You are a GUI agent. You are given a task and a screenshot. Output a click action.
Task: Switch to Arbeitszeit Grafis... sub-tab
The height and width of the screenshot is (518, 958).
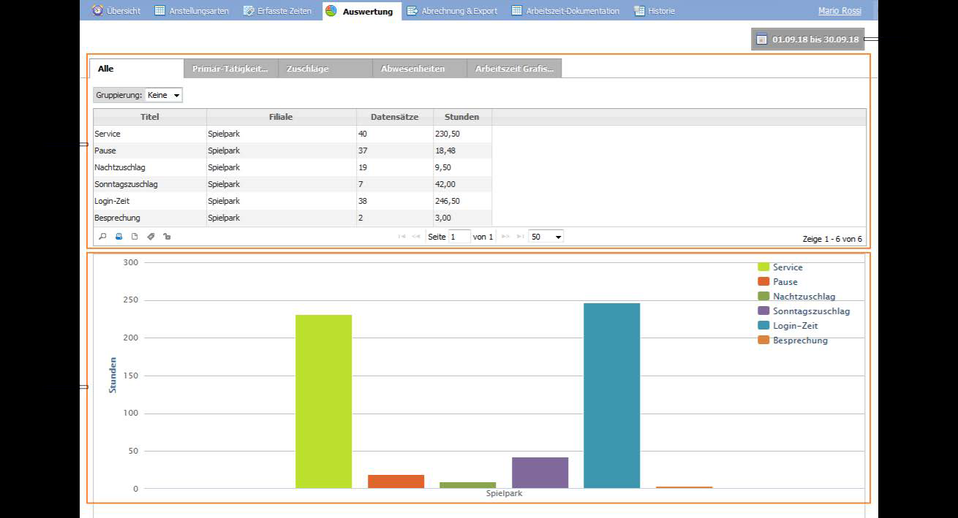(514, 68)
